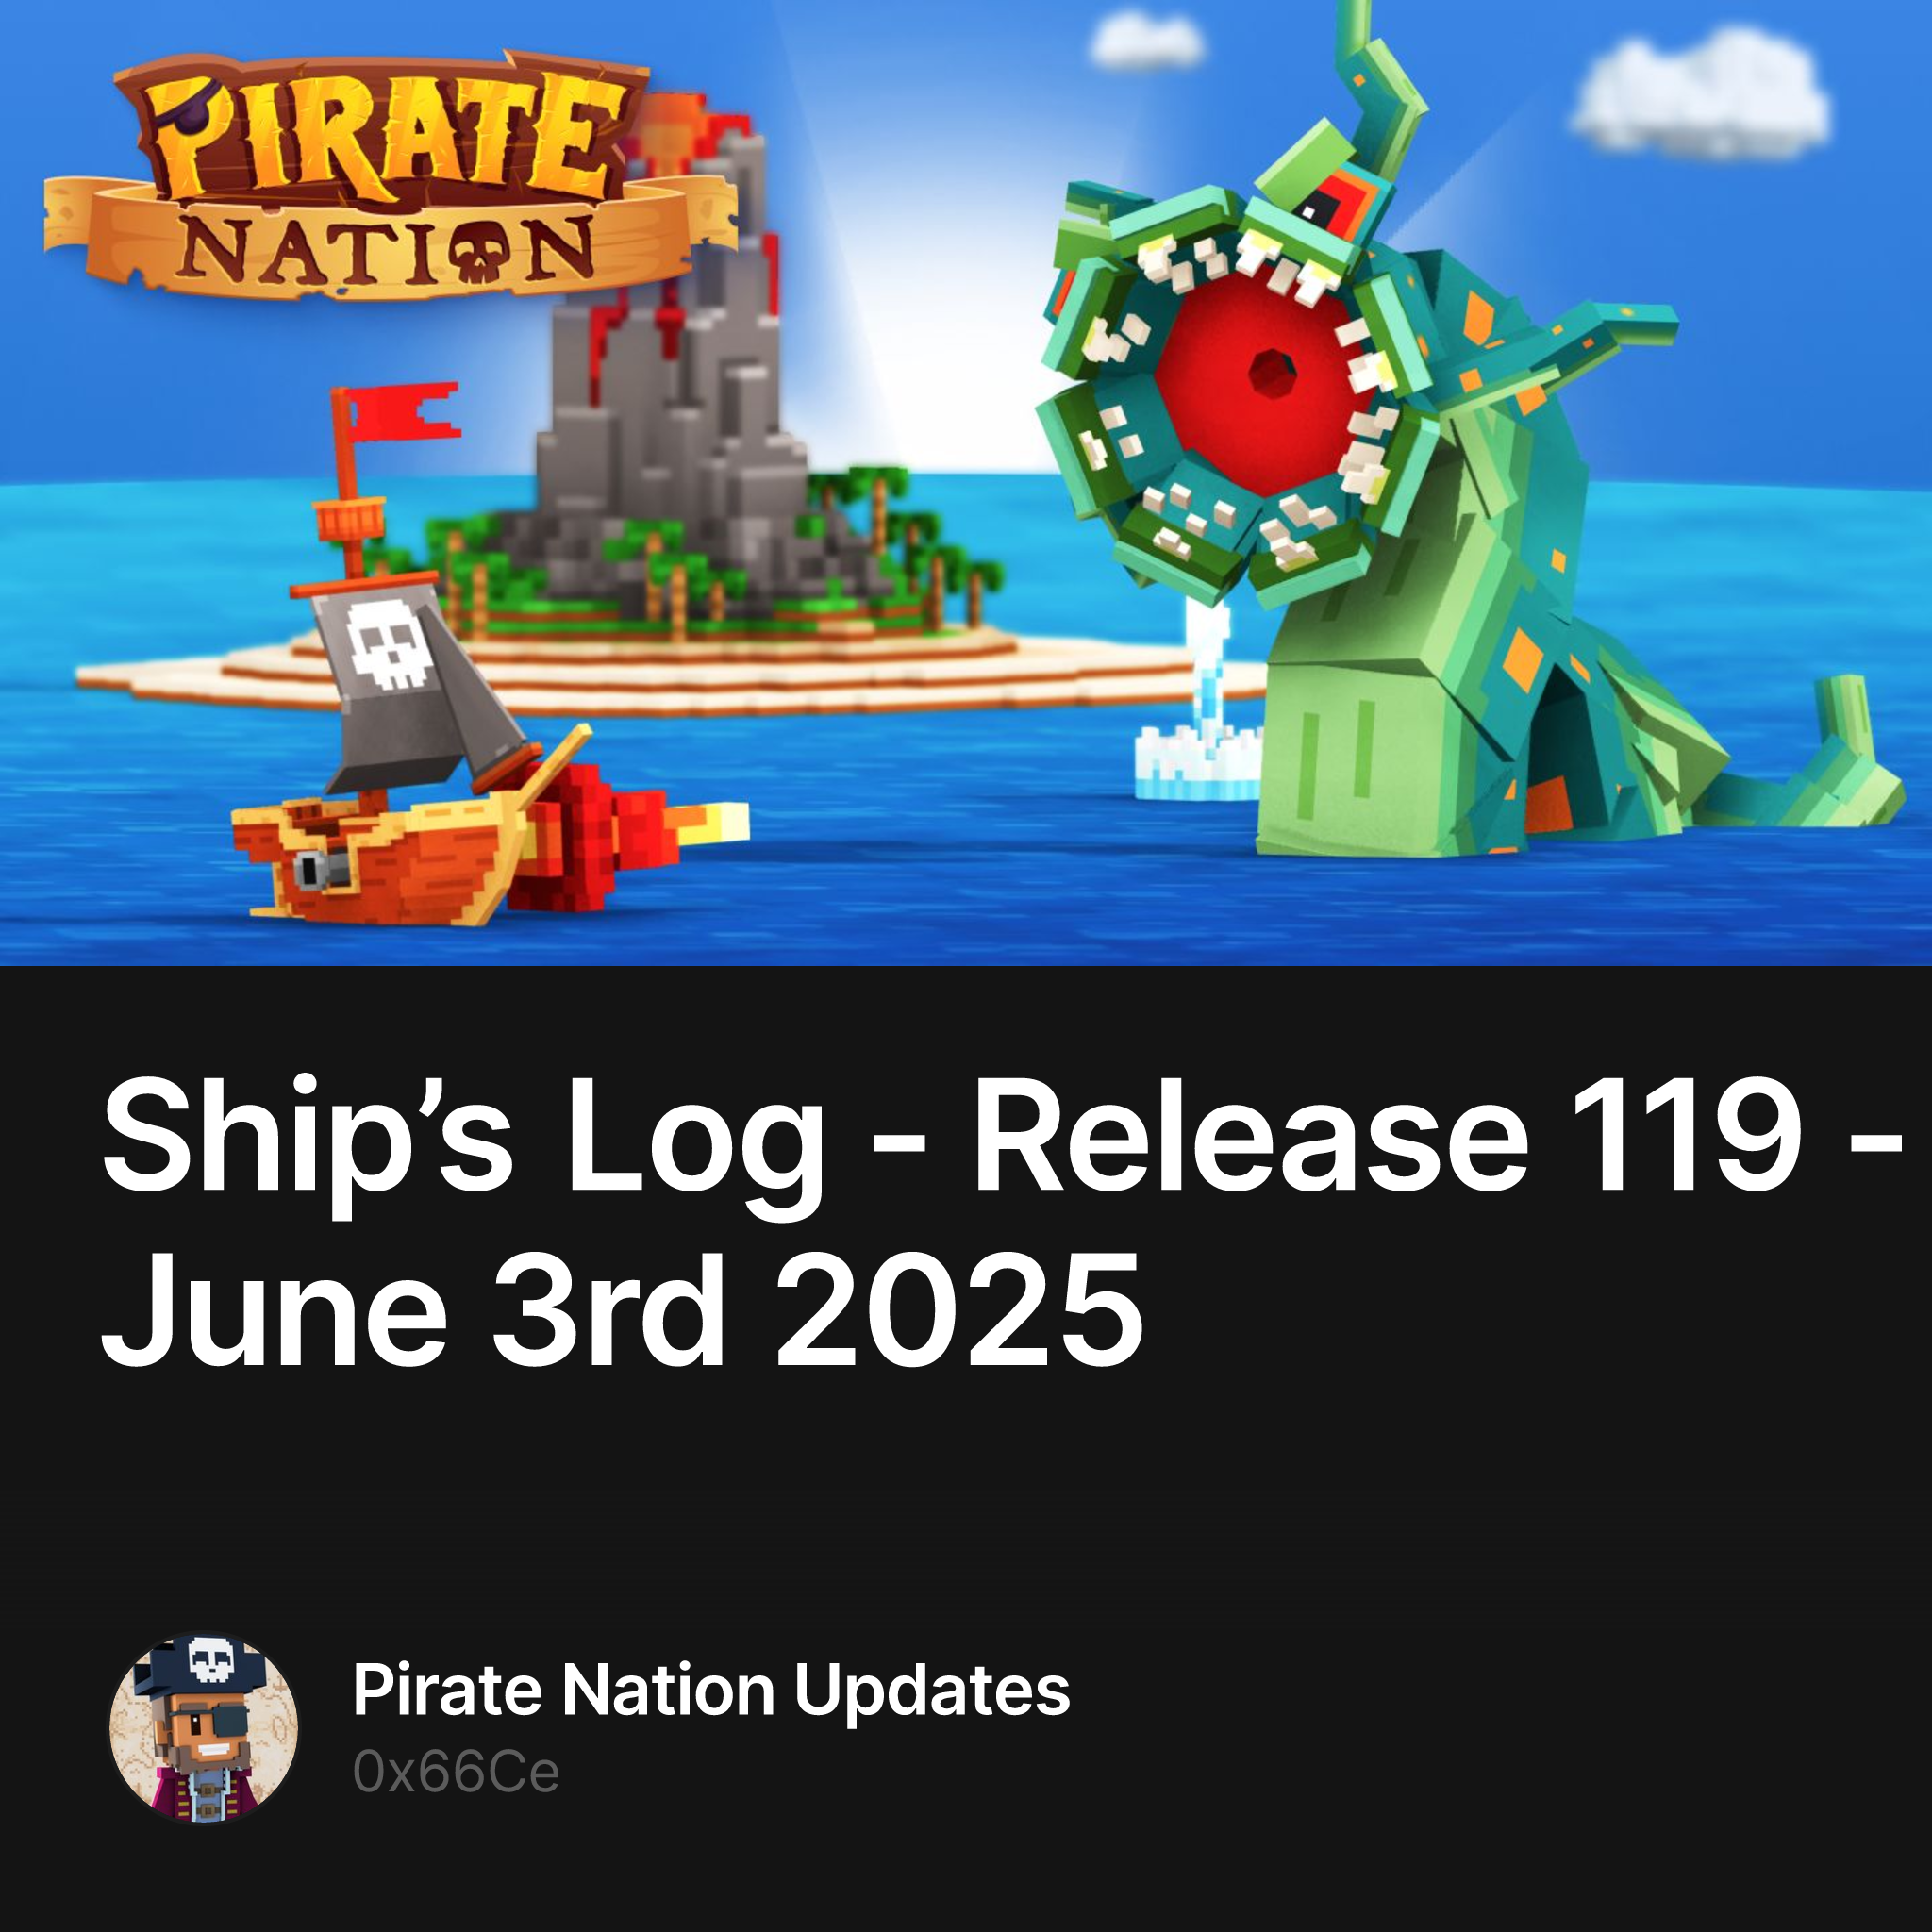Open the Pirate Nation Updates author name

711,1690
